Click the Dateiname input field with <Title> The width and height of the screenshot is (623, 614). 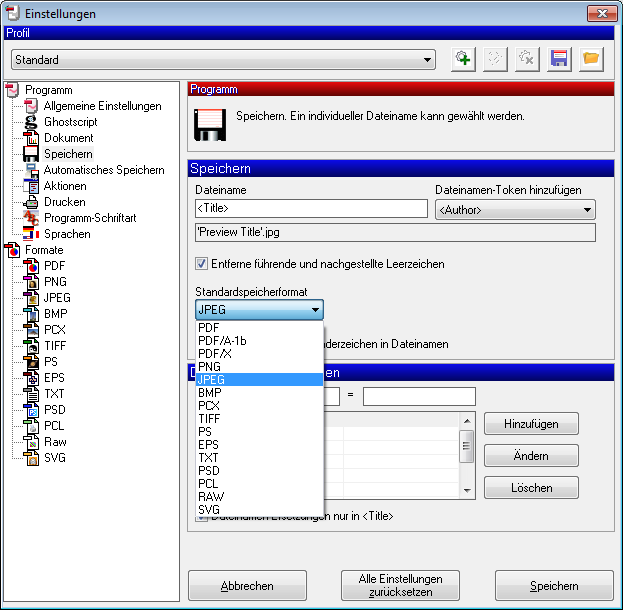point(311,208)
